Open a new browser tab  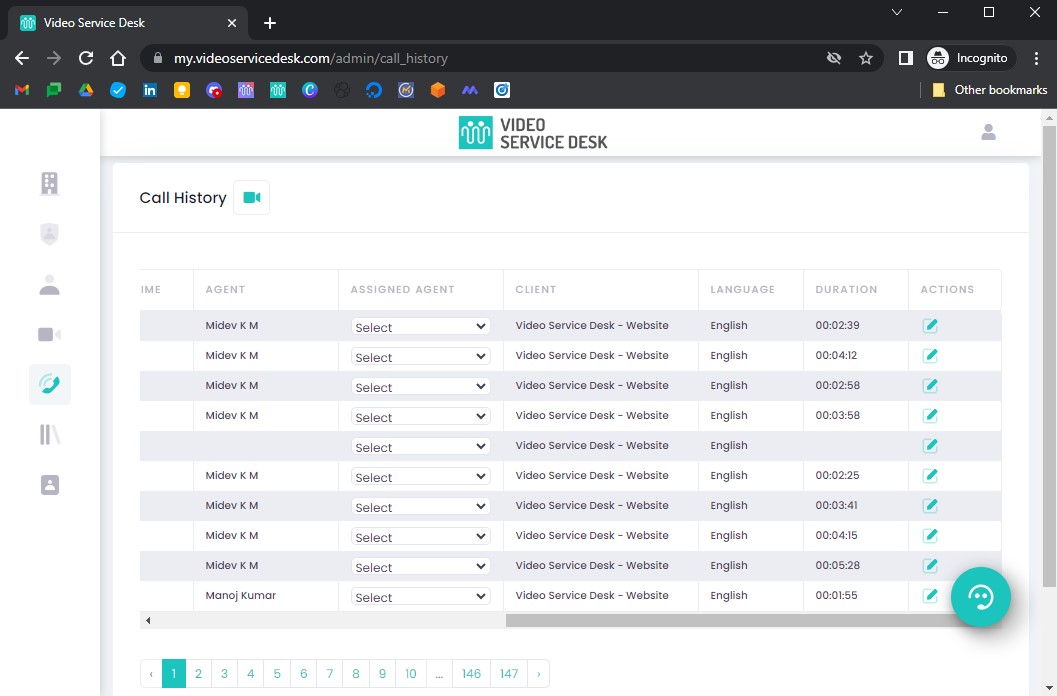[270, 23]
